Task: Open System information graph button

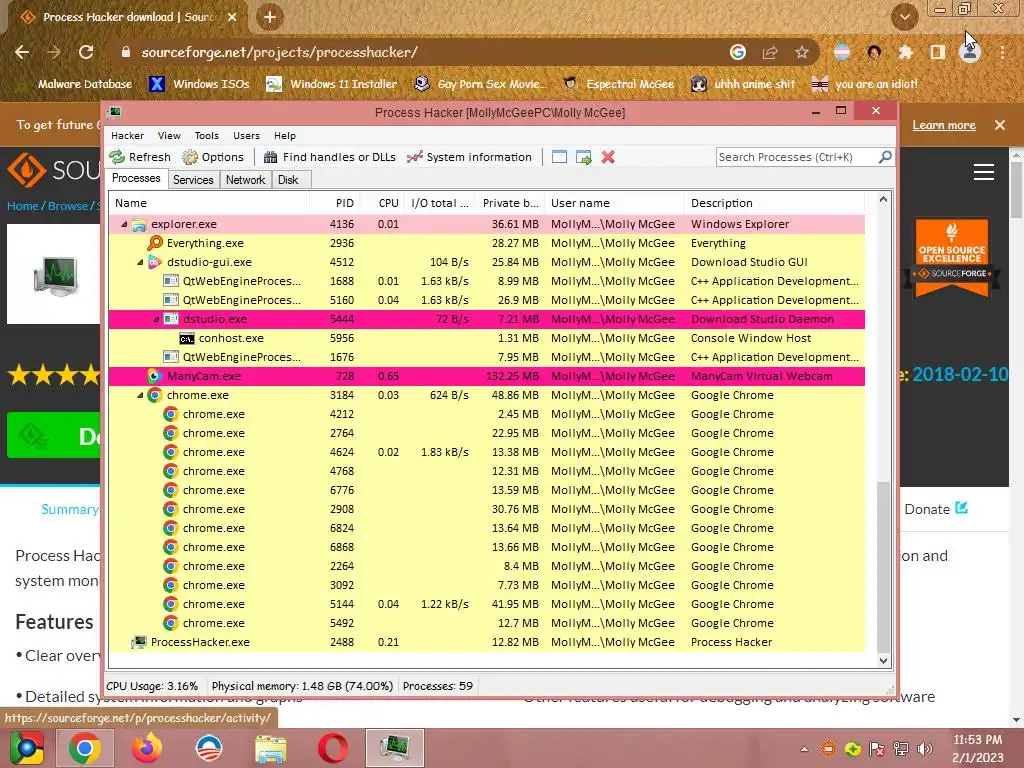Action: (x=469, y=157)
